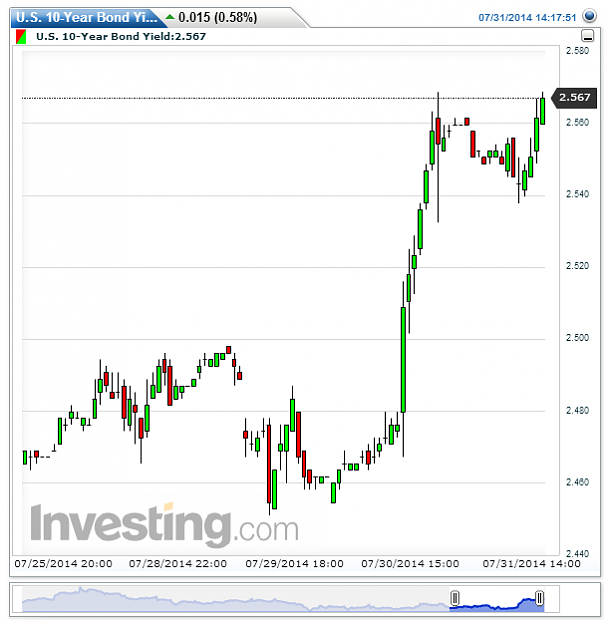Click the blue globe icon at top right
The image size is (611, 625).
[x=589, y=16]
